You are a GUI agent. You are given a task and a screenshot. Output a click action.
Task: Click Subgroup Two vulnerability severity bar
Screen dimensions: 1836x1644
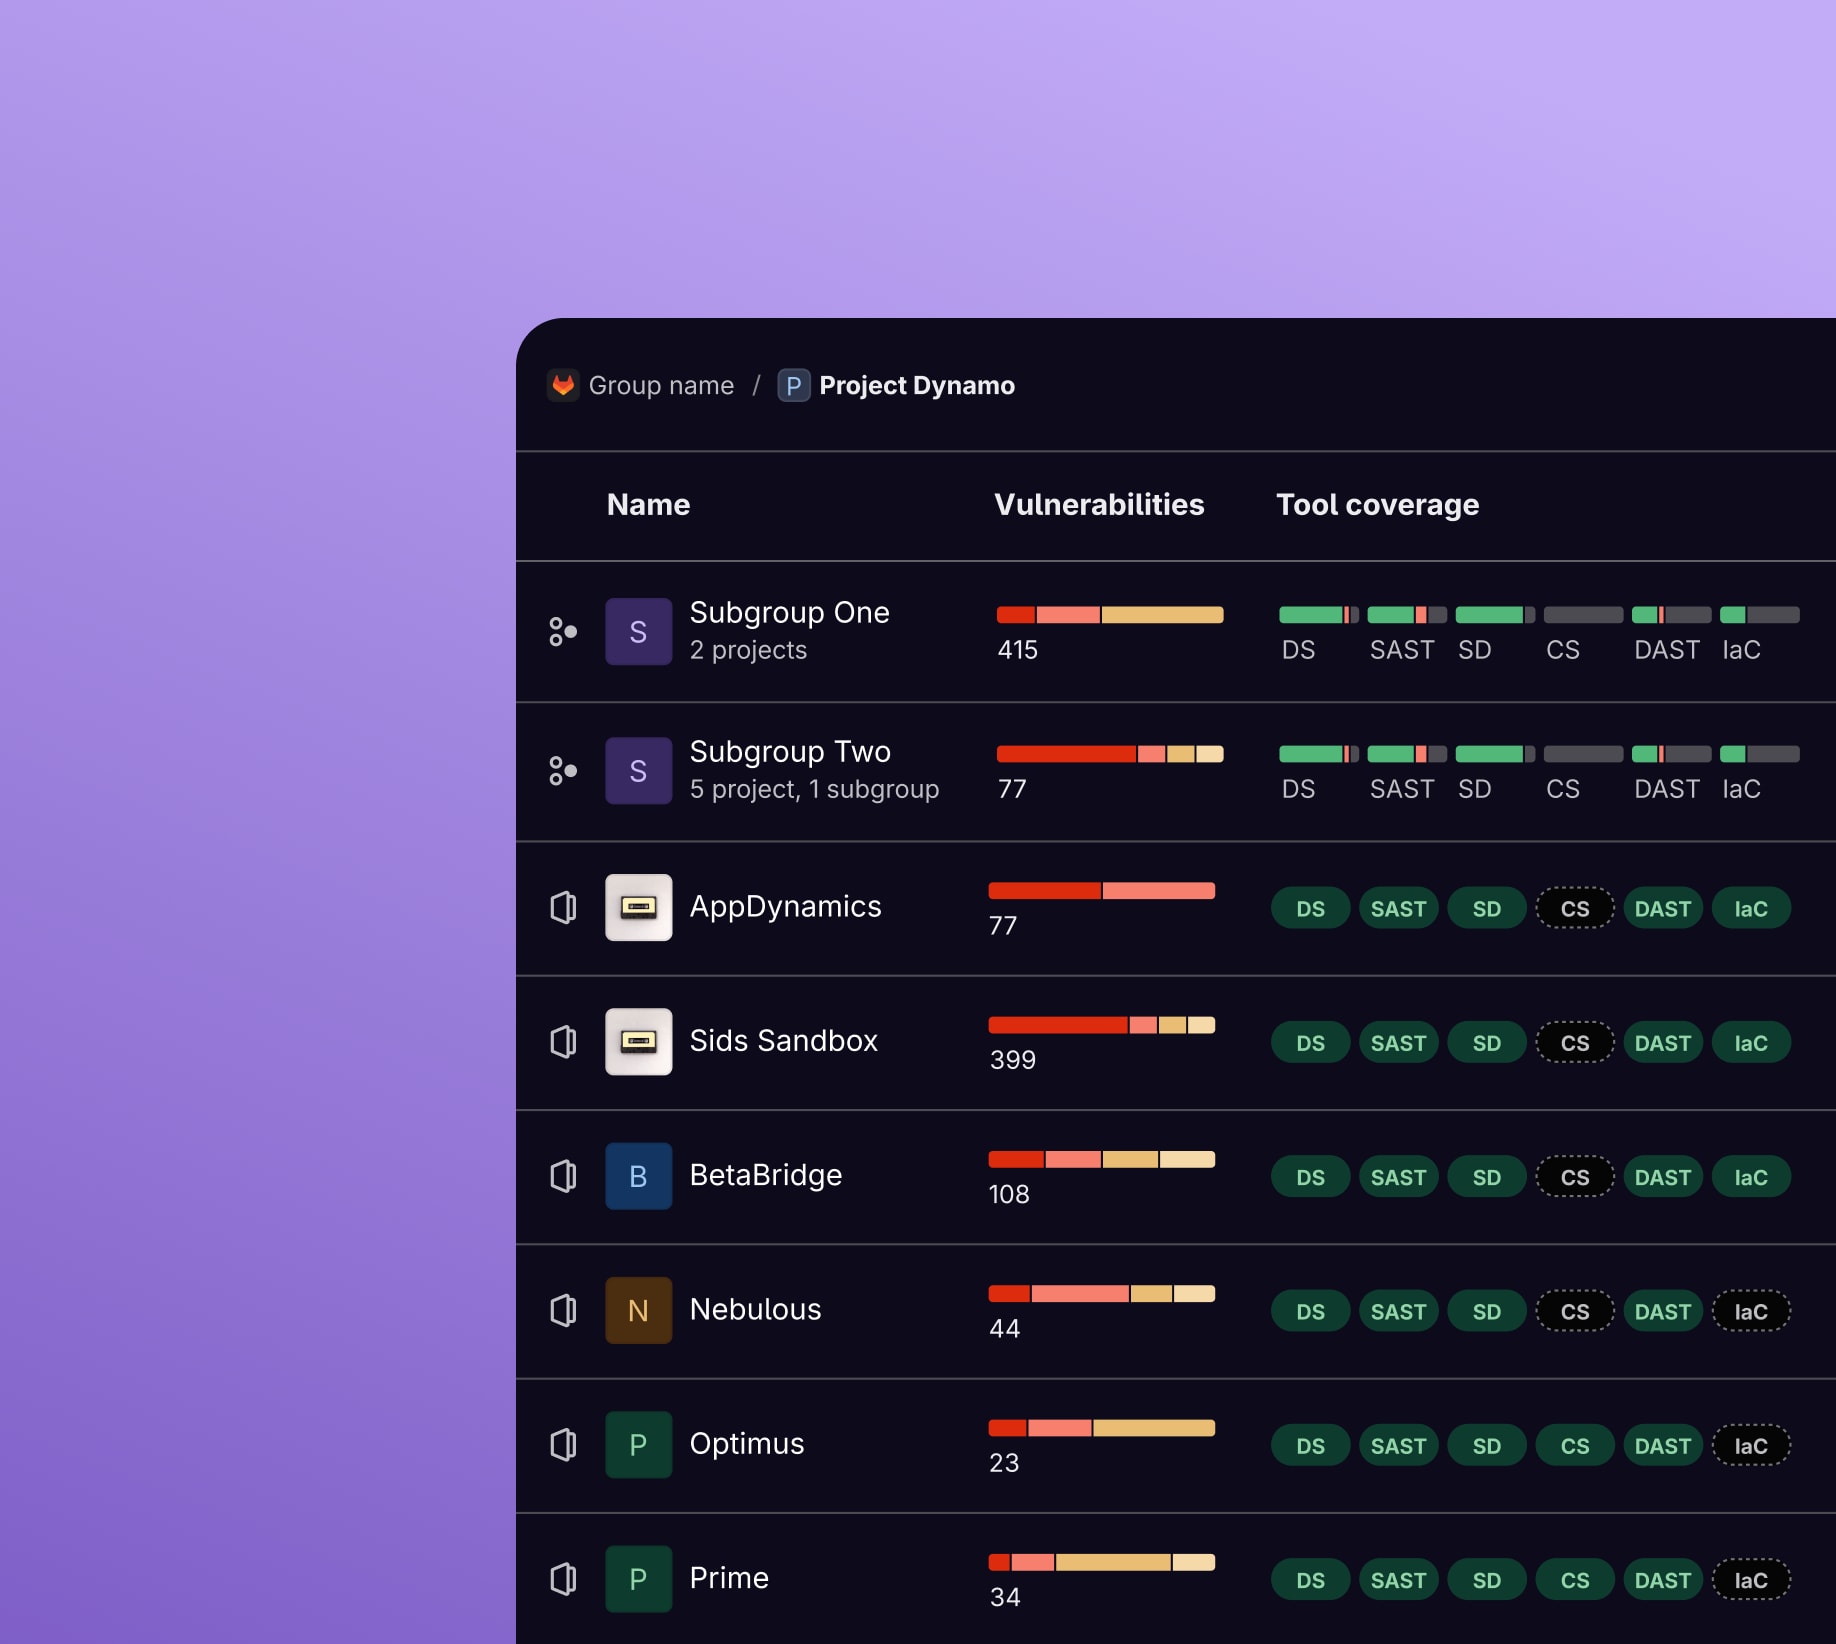tap(1110, 754)
